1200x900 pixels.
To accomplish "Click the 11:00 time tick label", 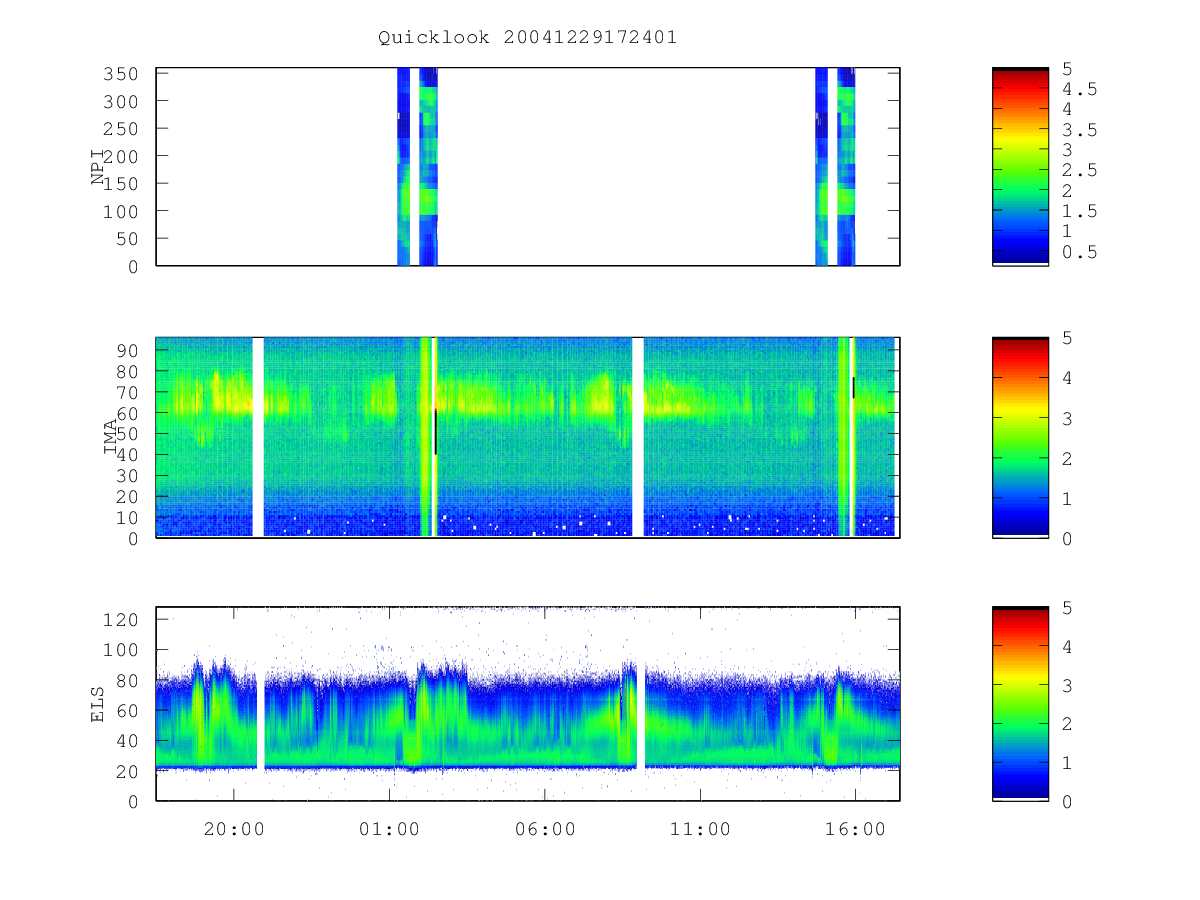I will click(700, 830).
